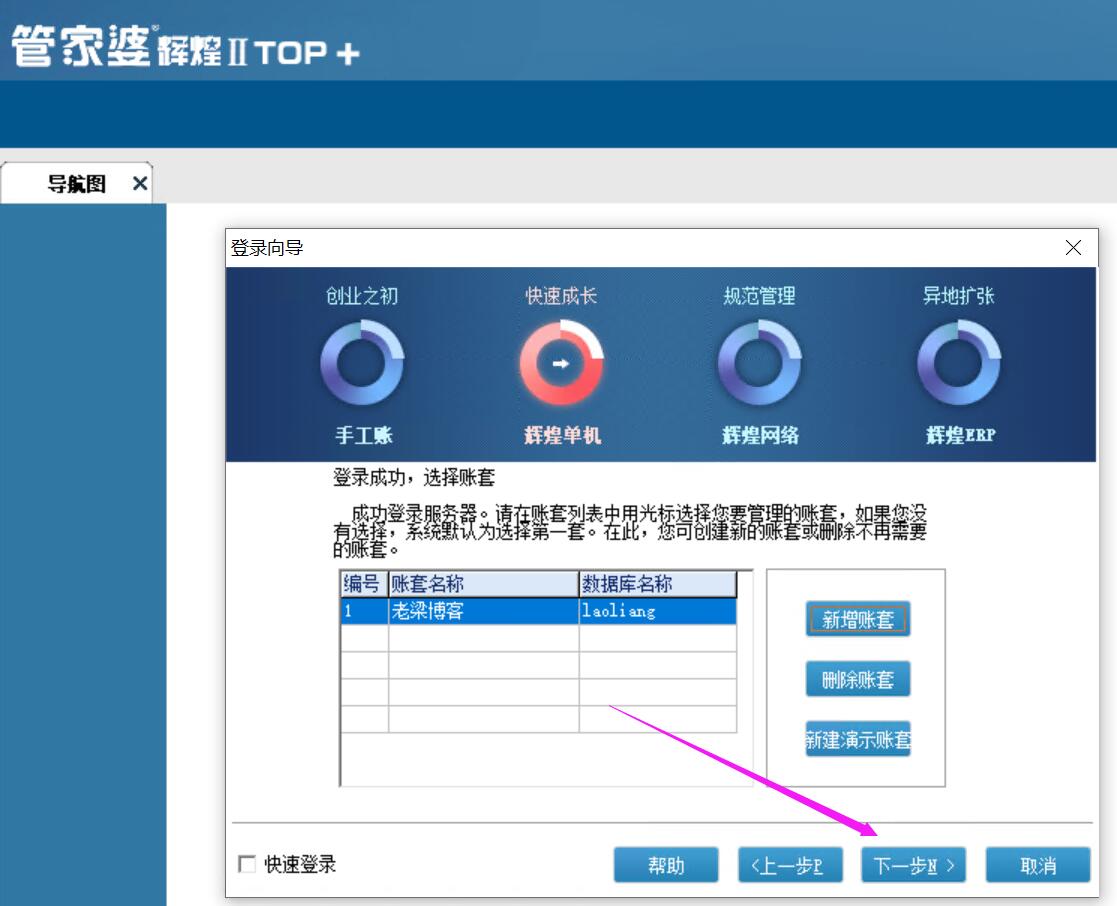Select the red 辉煌单机 ring icon

(561, 363)
